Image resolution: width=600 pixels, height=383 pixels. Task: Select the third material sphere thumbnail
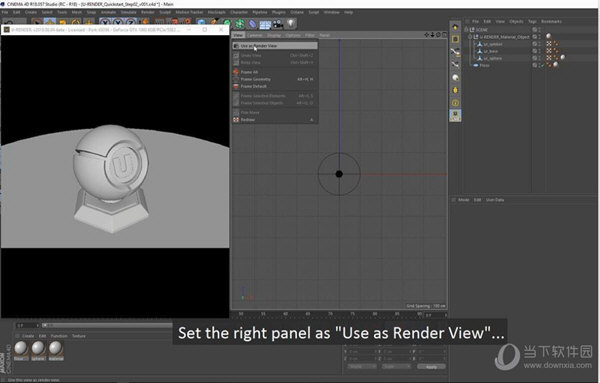tap(55, 350)
